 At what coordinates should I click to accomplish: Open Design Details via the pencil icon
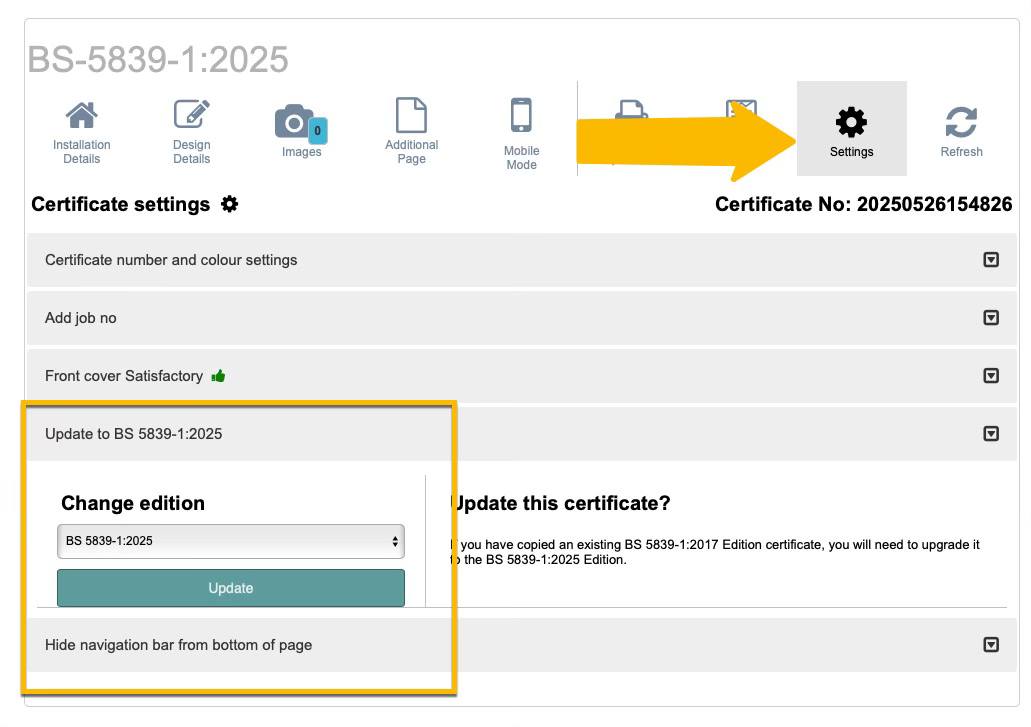[191, 114]
